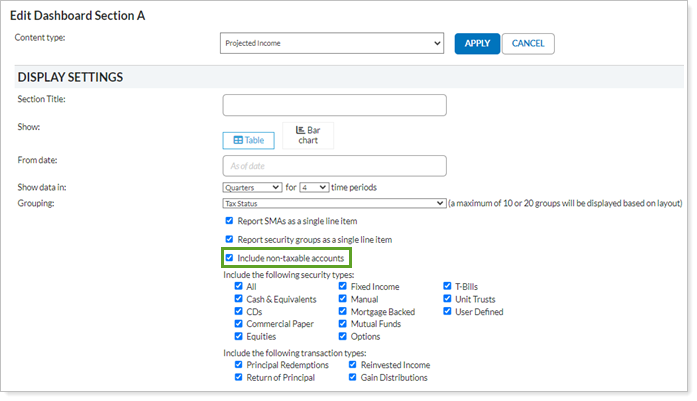Click the From date input field
697x401 pixels.
pos(334,166)
